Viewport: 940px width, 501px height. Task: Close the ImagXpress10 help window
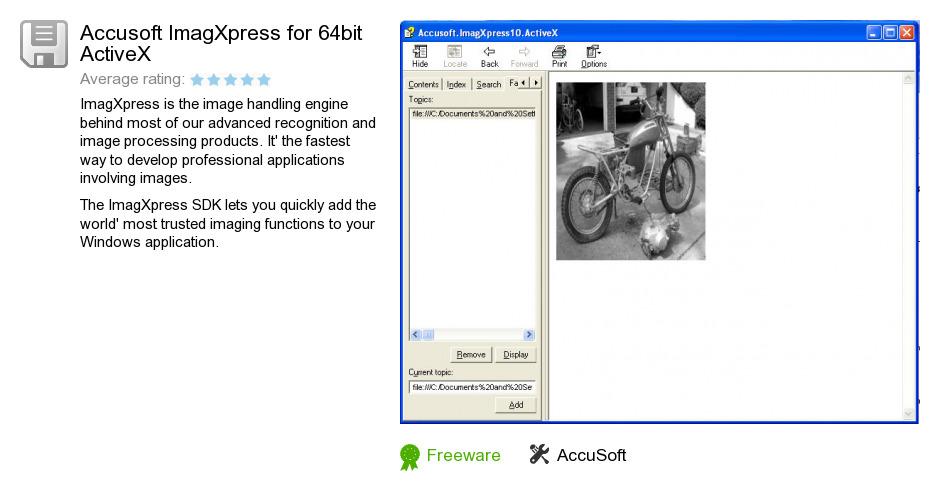tap(907, 32)
